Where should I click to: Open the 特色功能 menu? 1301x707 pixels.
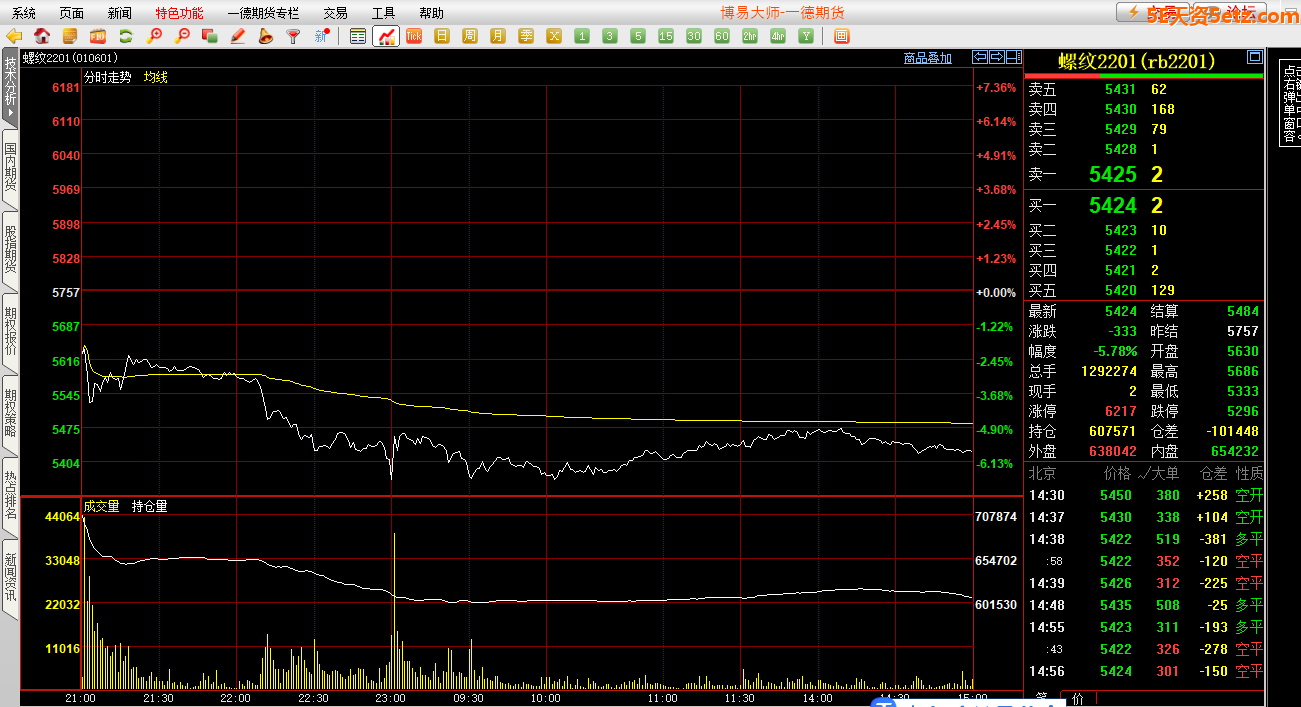tap(179, 13)
